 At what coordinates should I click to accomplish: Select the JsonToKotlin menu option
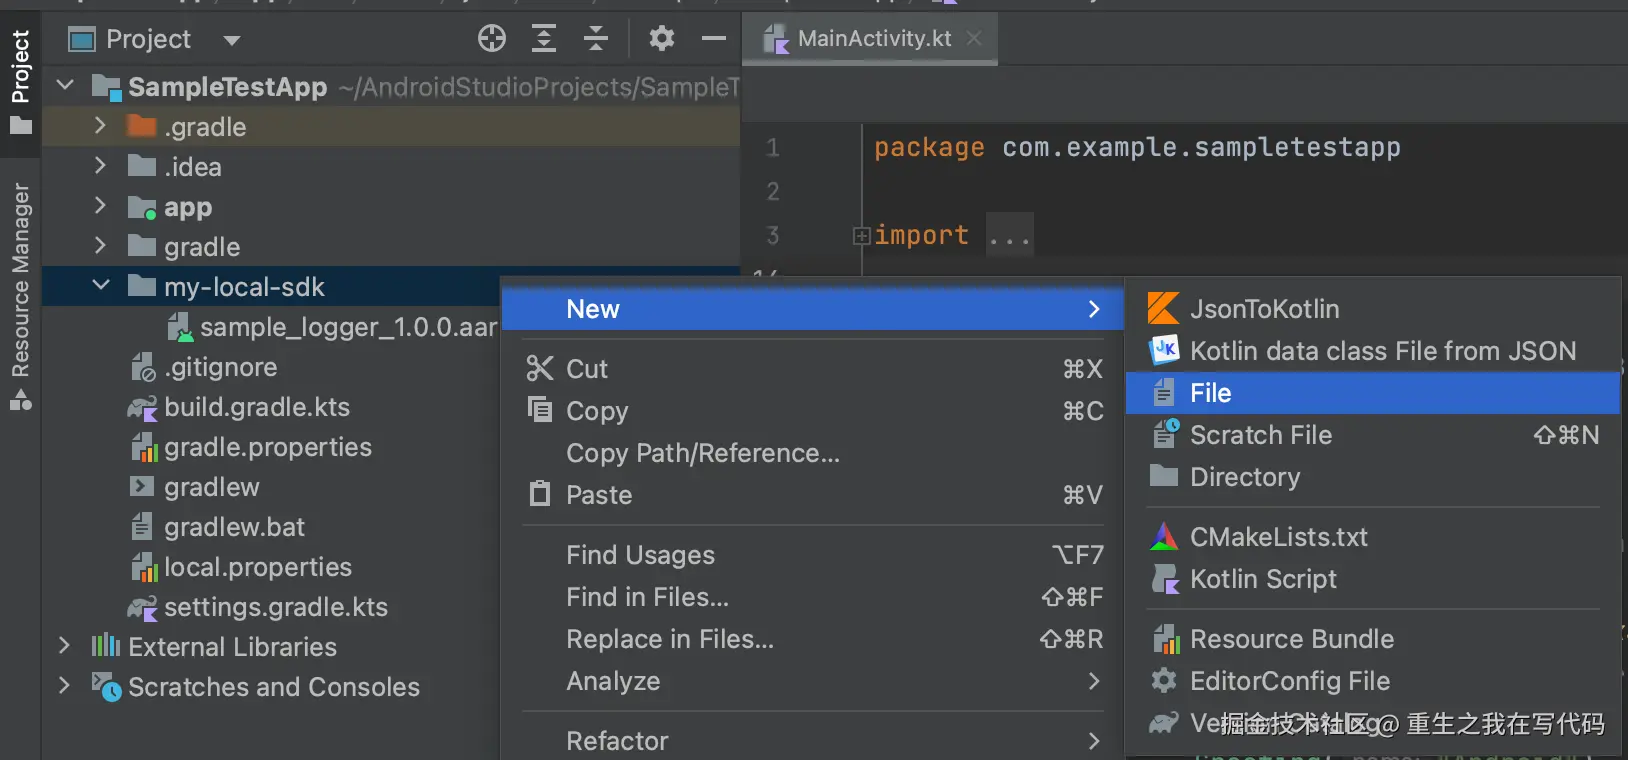point(1264,309)
